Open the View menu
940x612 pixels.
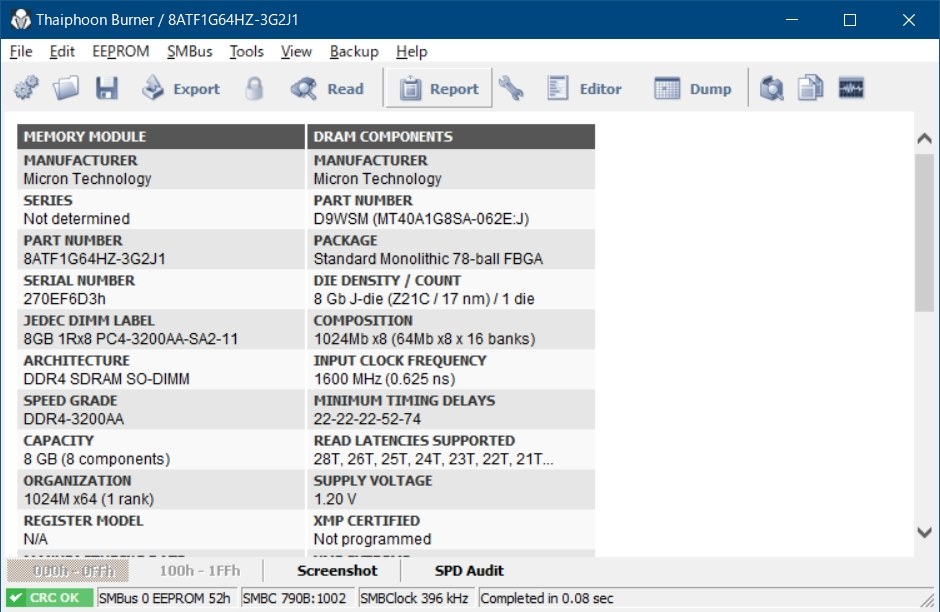click(296, 52)
